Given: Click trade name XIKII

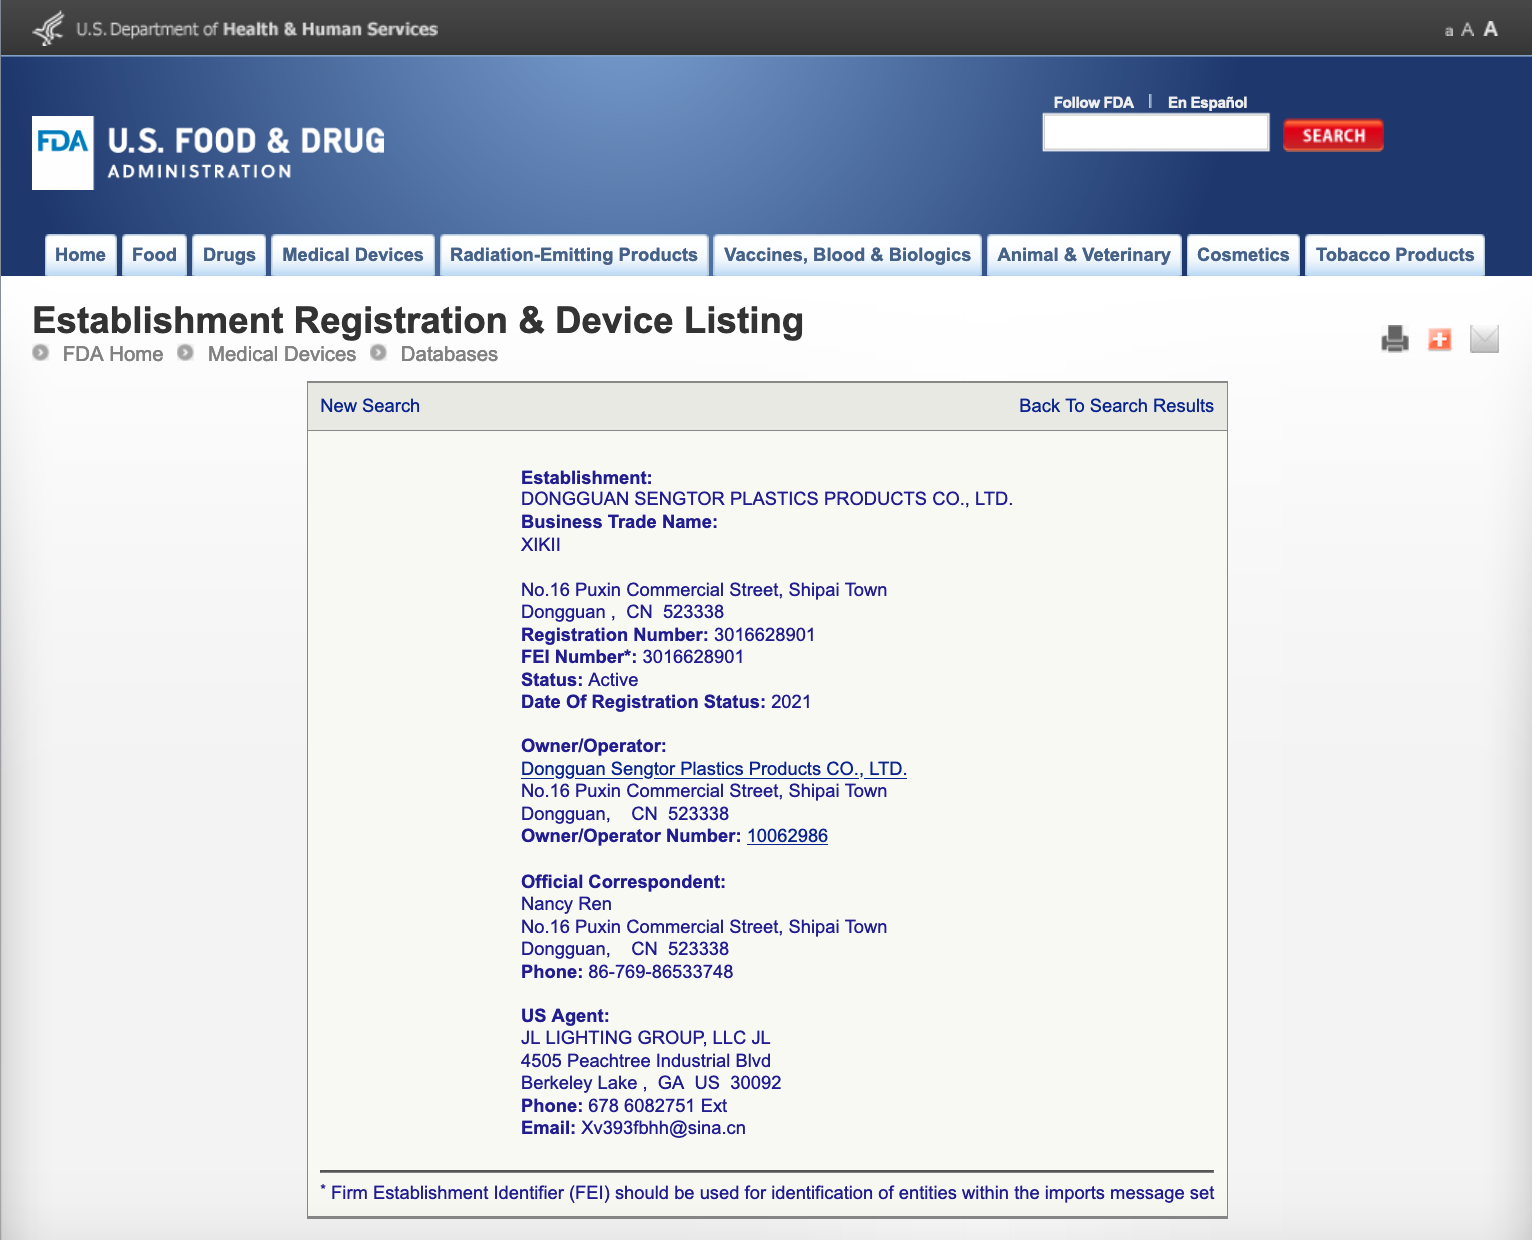Looking at the screenshot, I should [x=541, y=545].
